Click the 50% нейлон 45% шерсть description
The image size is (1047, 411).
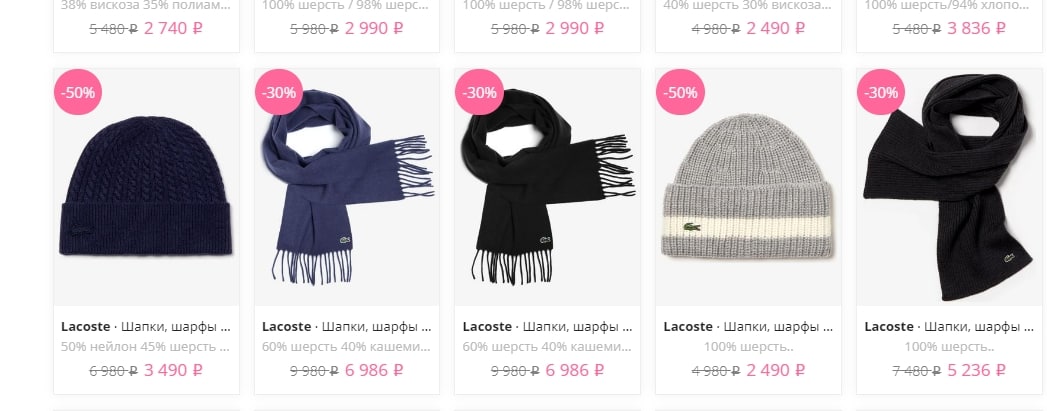coord(146,347)
